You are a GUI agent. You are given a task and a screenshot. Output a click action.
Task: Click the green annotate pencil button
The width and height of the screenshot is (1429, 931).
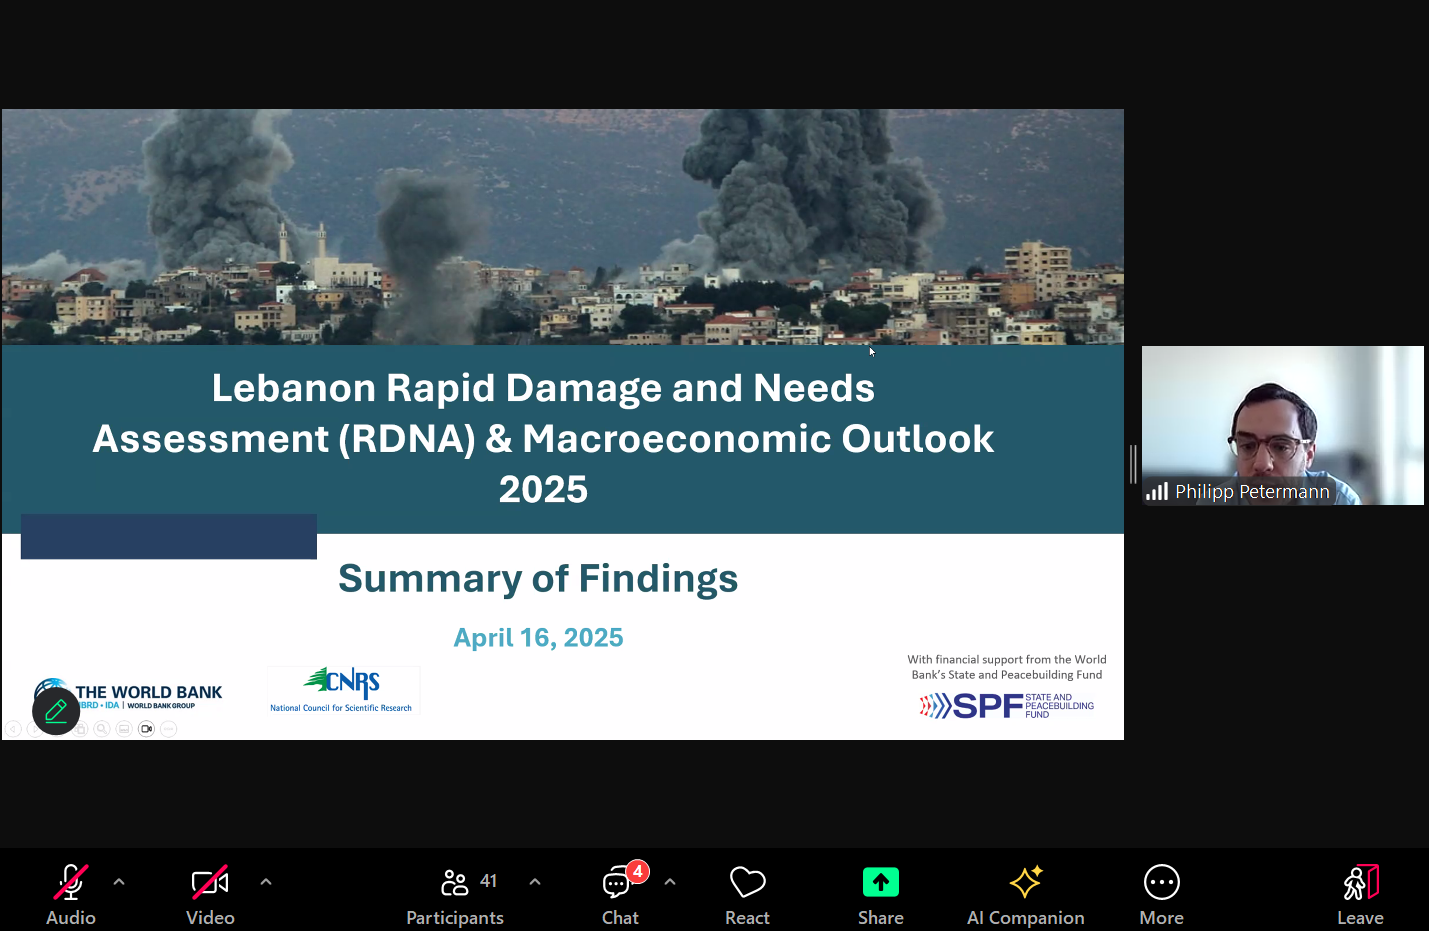coord(56,711)
